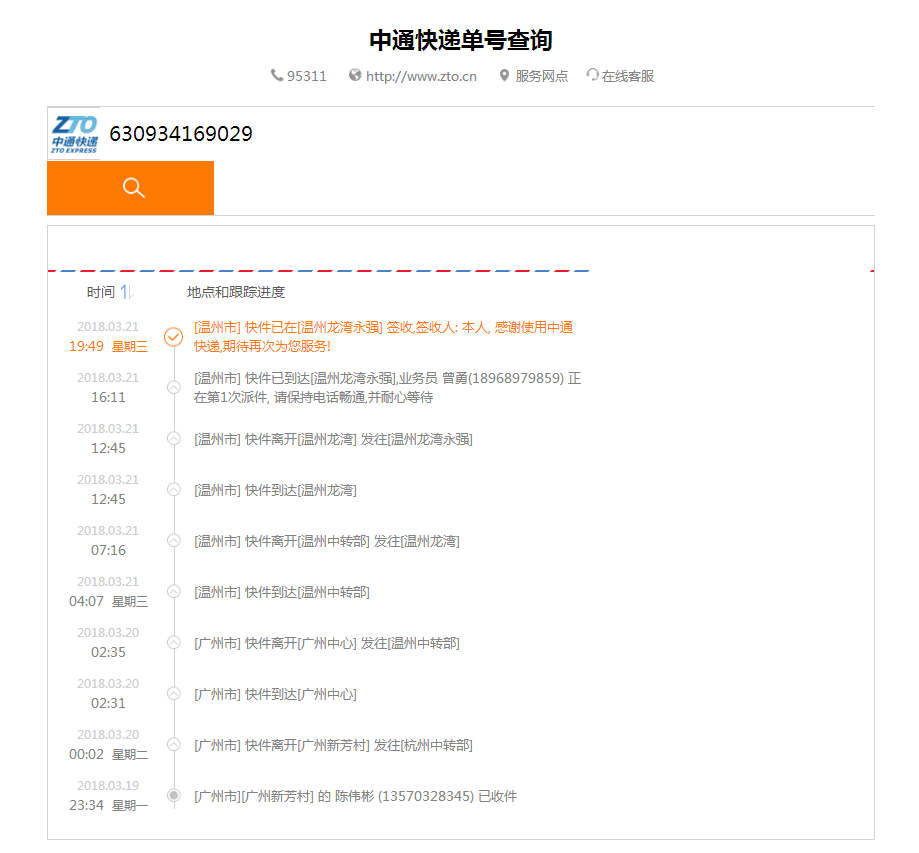This screenshot has width=919, height=853.
Task: Click timeline marker for 02:31 entry
Action: tap(173, 694)
